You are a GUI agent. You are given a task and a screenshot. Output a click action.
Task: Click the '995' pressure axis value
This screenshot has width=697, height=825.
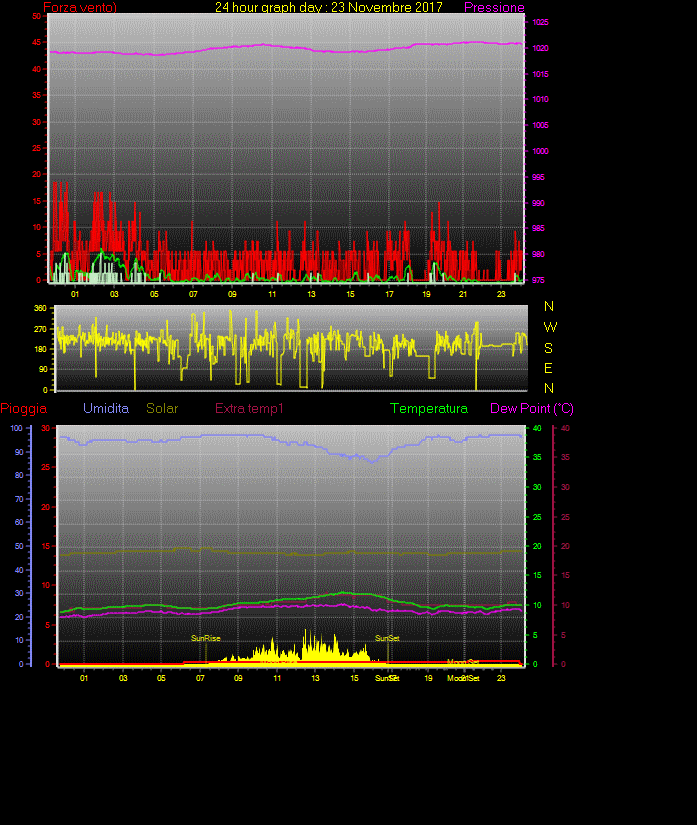tap(538, 177)
